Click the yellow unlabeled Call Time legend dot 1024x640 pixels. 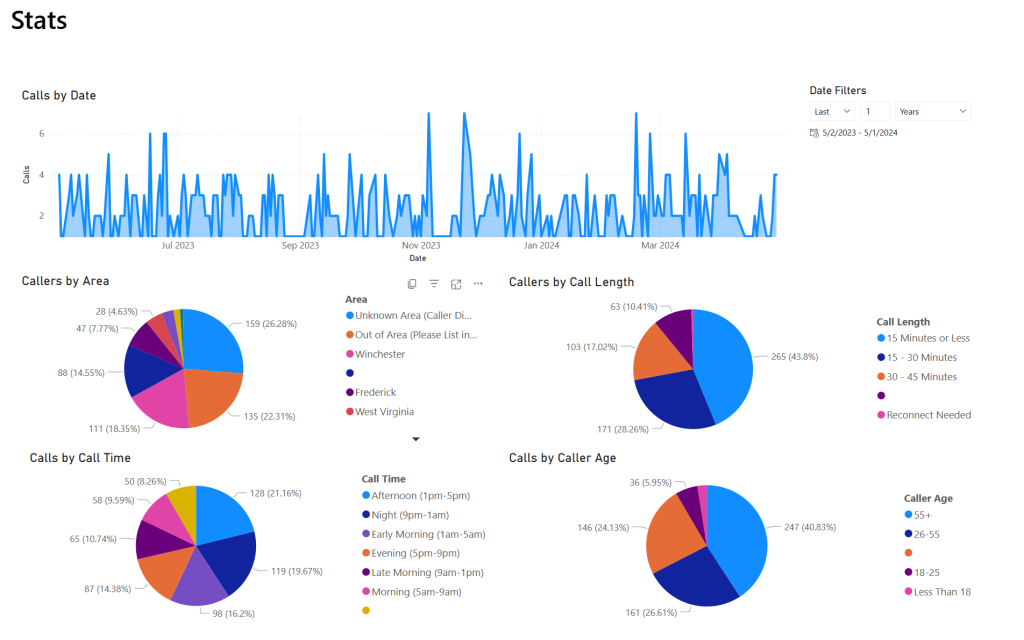366,611
